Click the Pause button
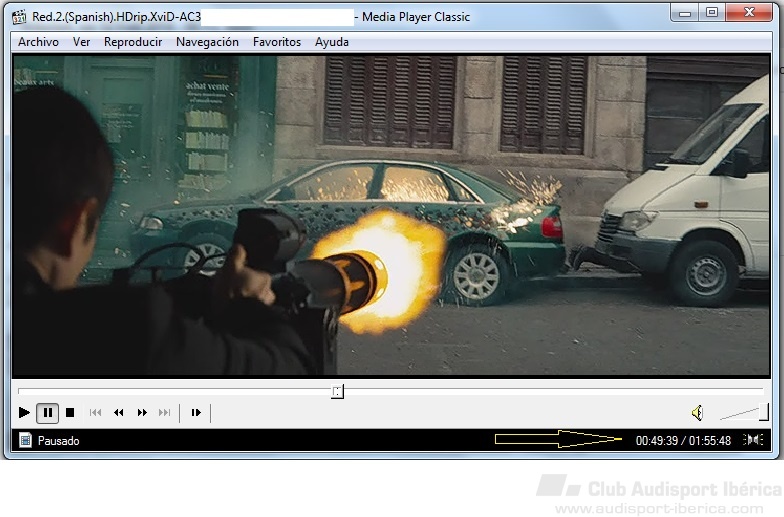784x517 pixels. pyautogui.click(x=48, y=412)
